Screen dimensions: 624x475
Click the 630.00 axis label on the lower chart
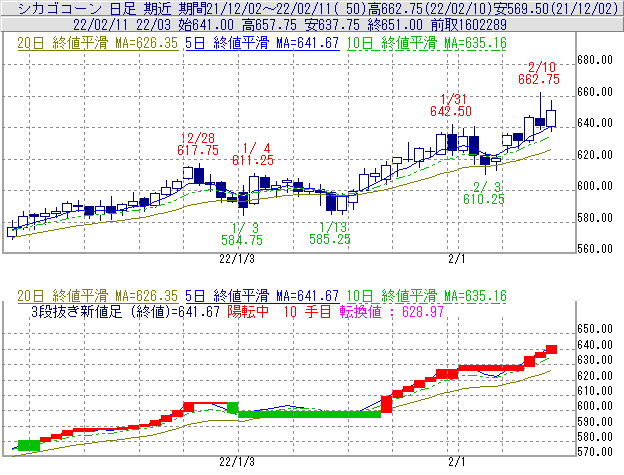coord(595,360)
